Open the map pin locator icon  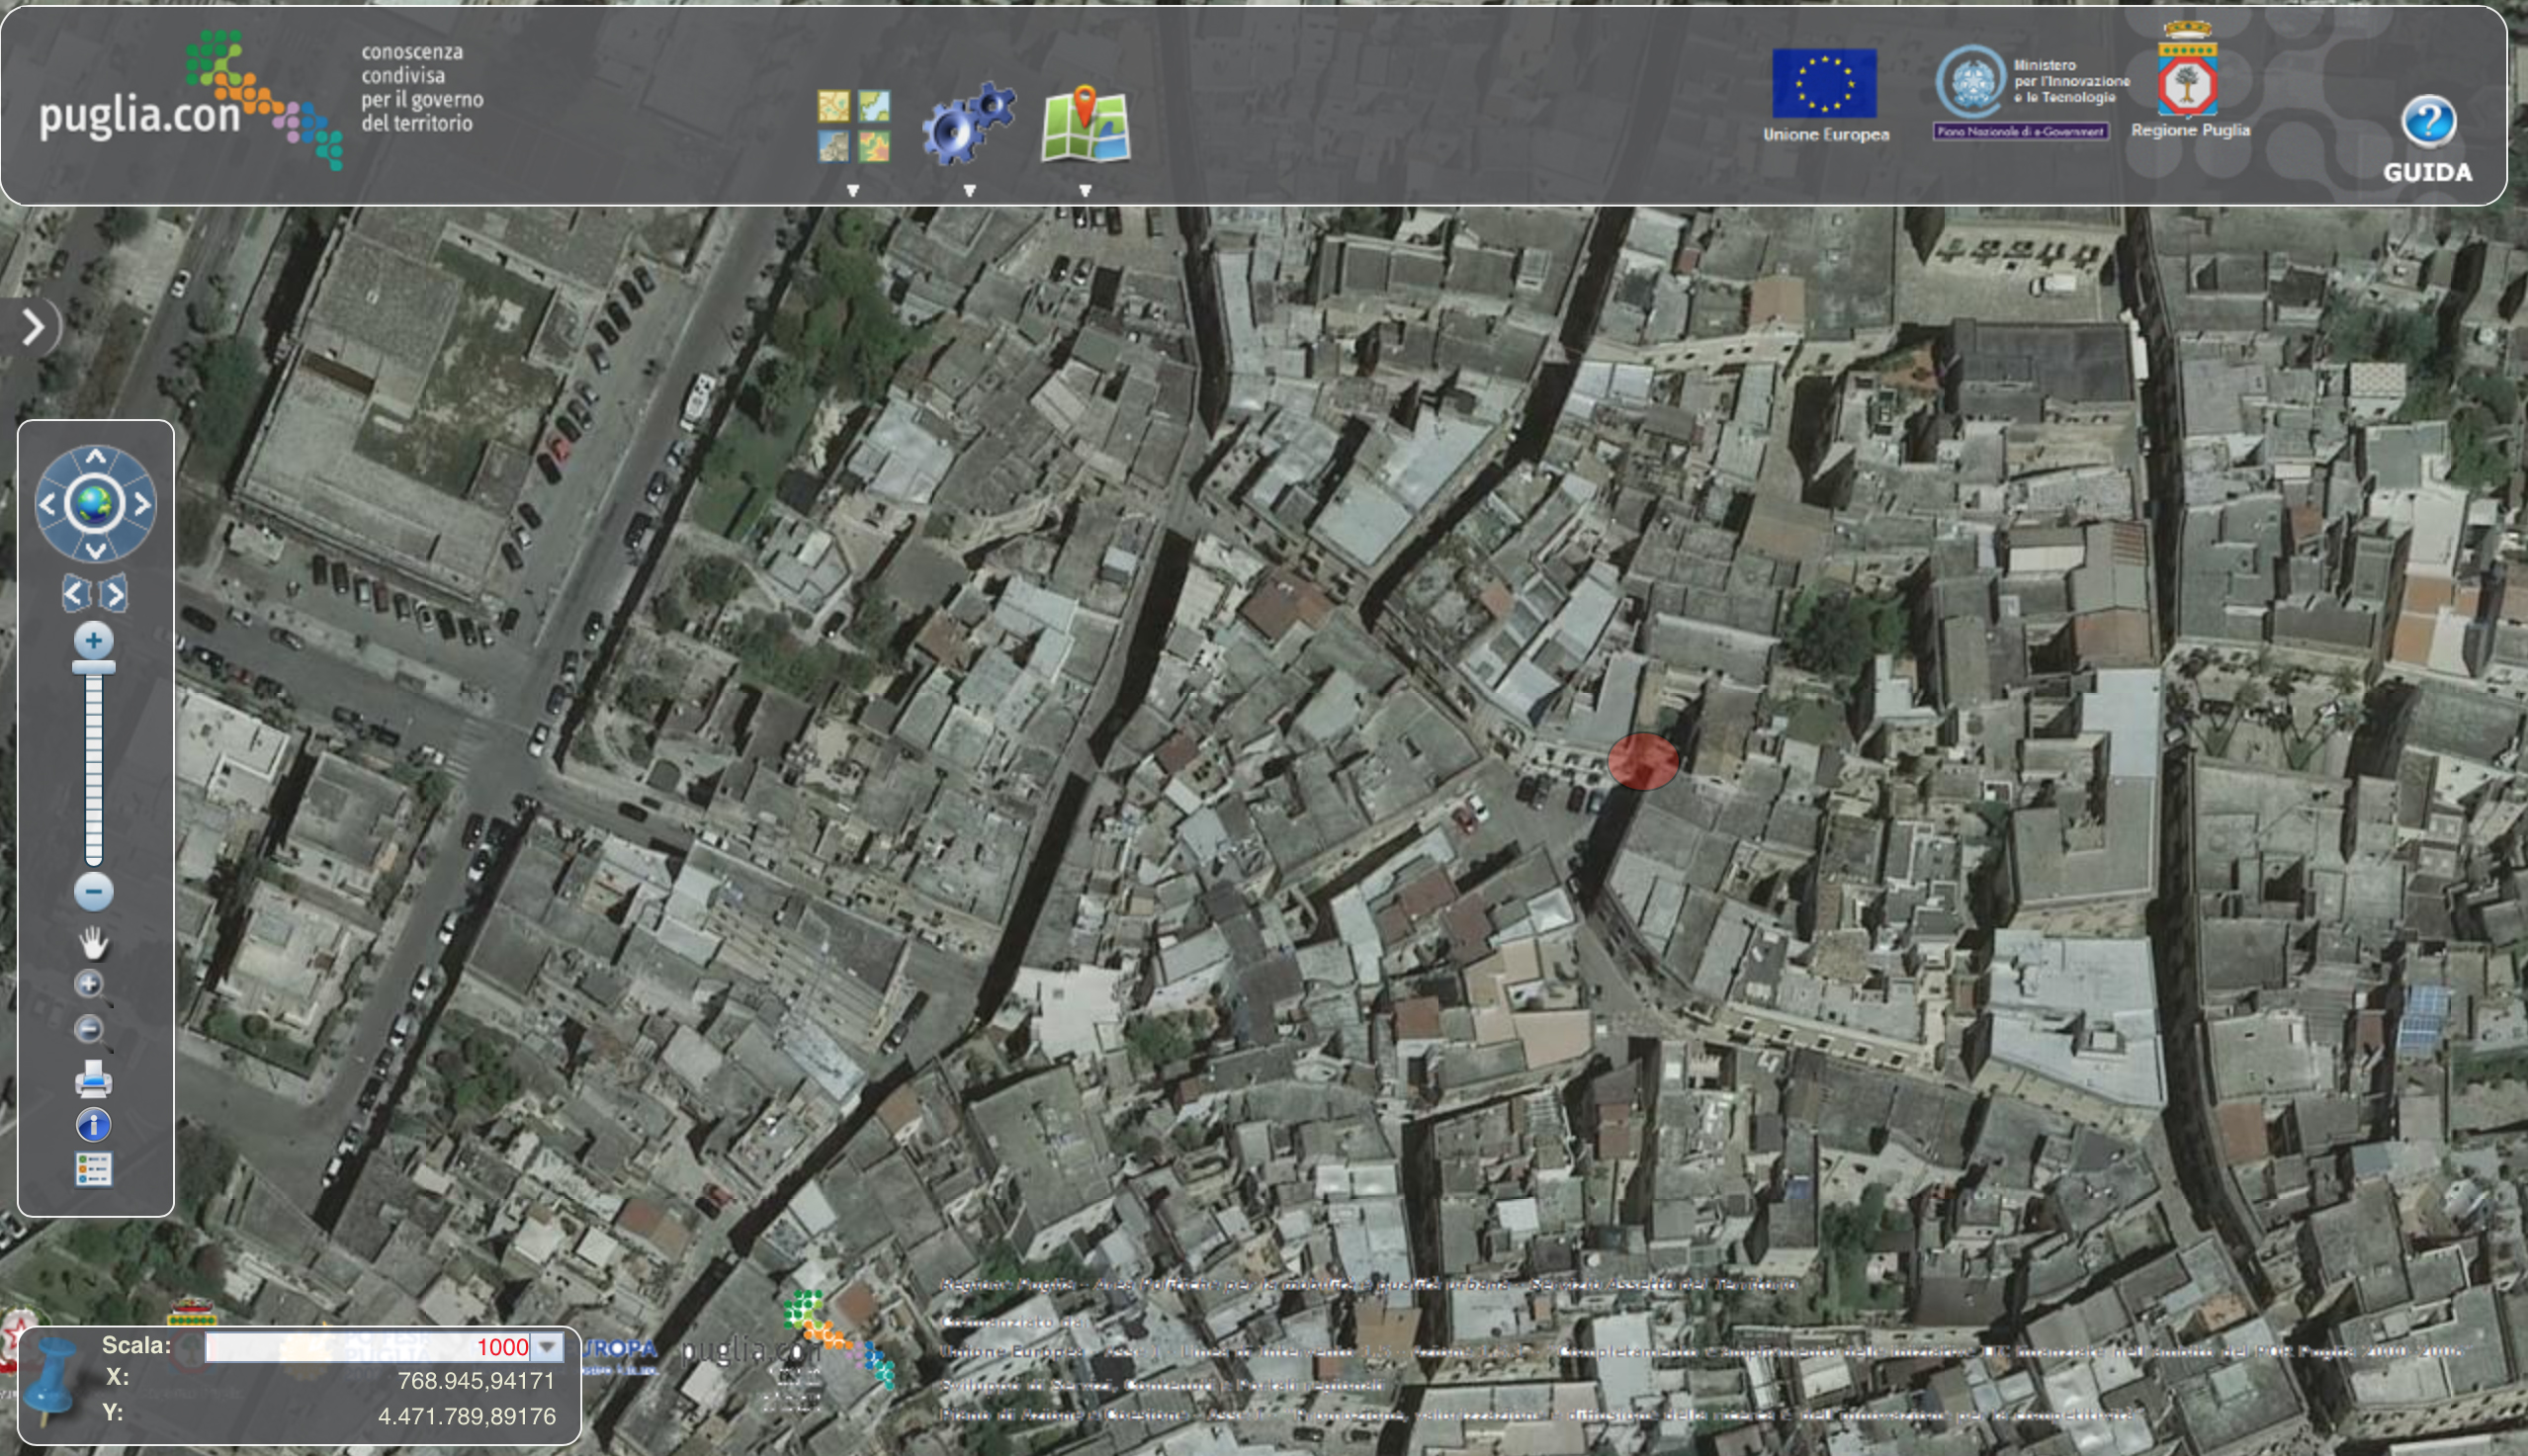click(x=1085, y=124)
